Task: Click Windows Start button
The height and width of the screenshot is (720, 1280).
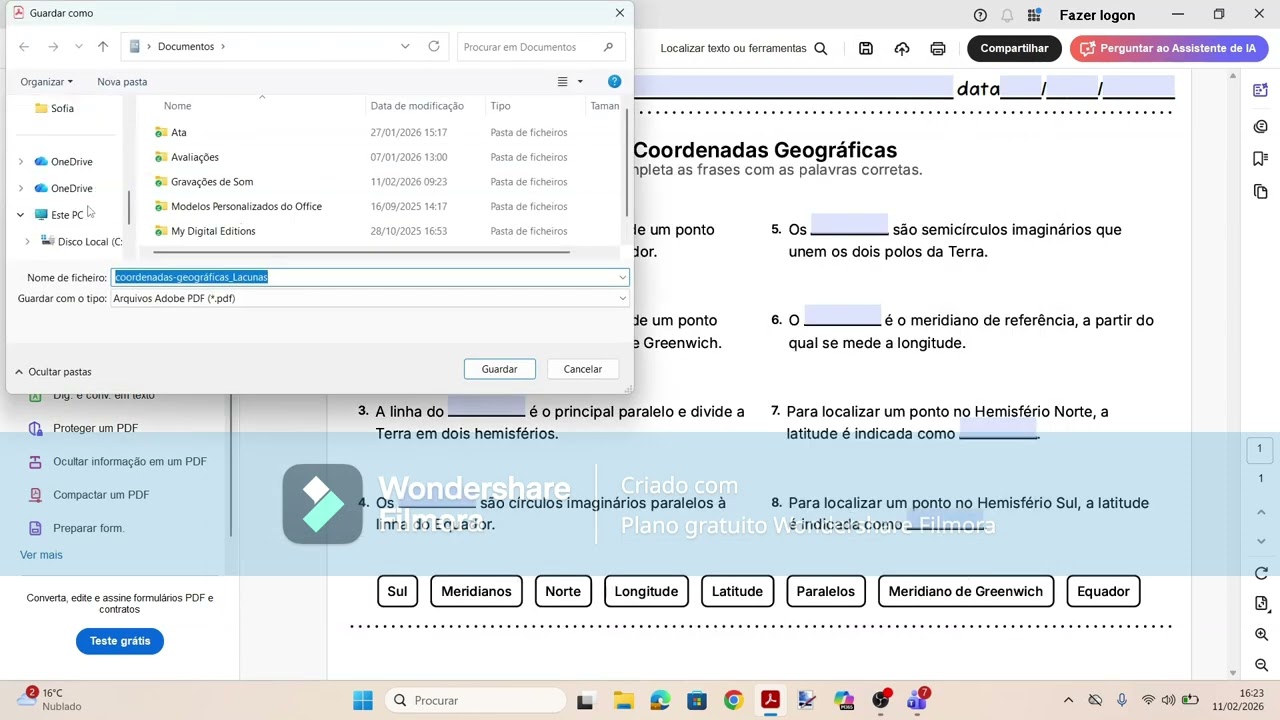Action: click(x=363, y=701)
